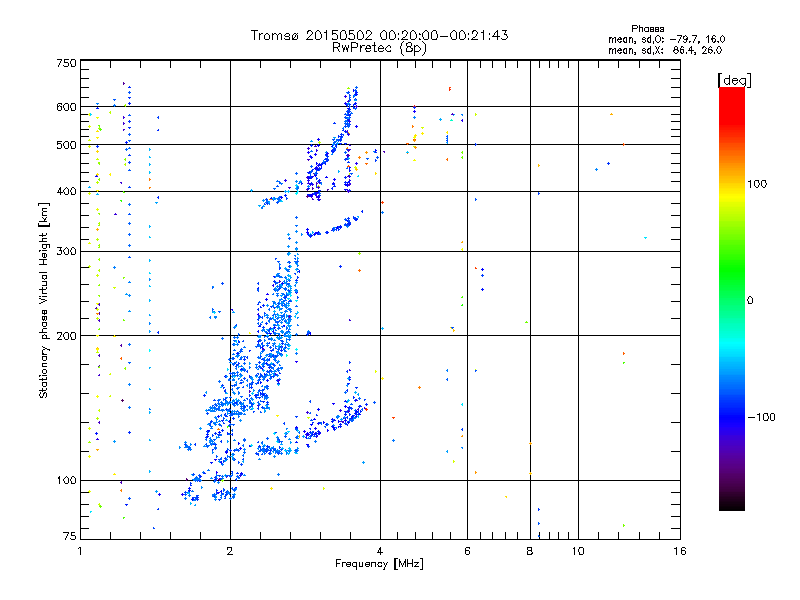The width and height of the screenshot is (800, 600).
Task: Click the 'mean, sd,O: -79.7, 16.0' text
Action: (666, 39)
